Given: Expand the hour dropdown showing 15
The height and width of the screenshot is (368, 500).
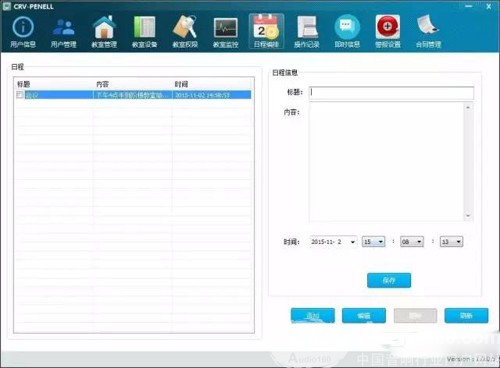Looking at the screenshot, I should [381, 242].
